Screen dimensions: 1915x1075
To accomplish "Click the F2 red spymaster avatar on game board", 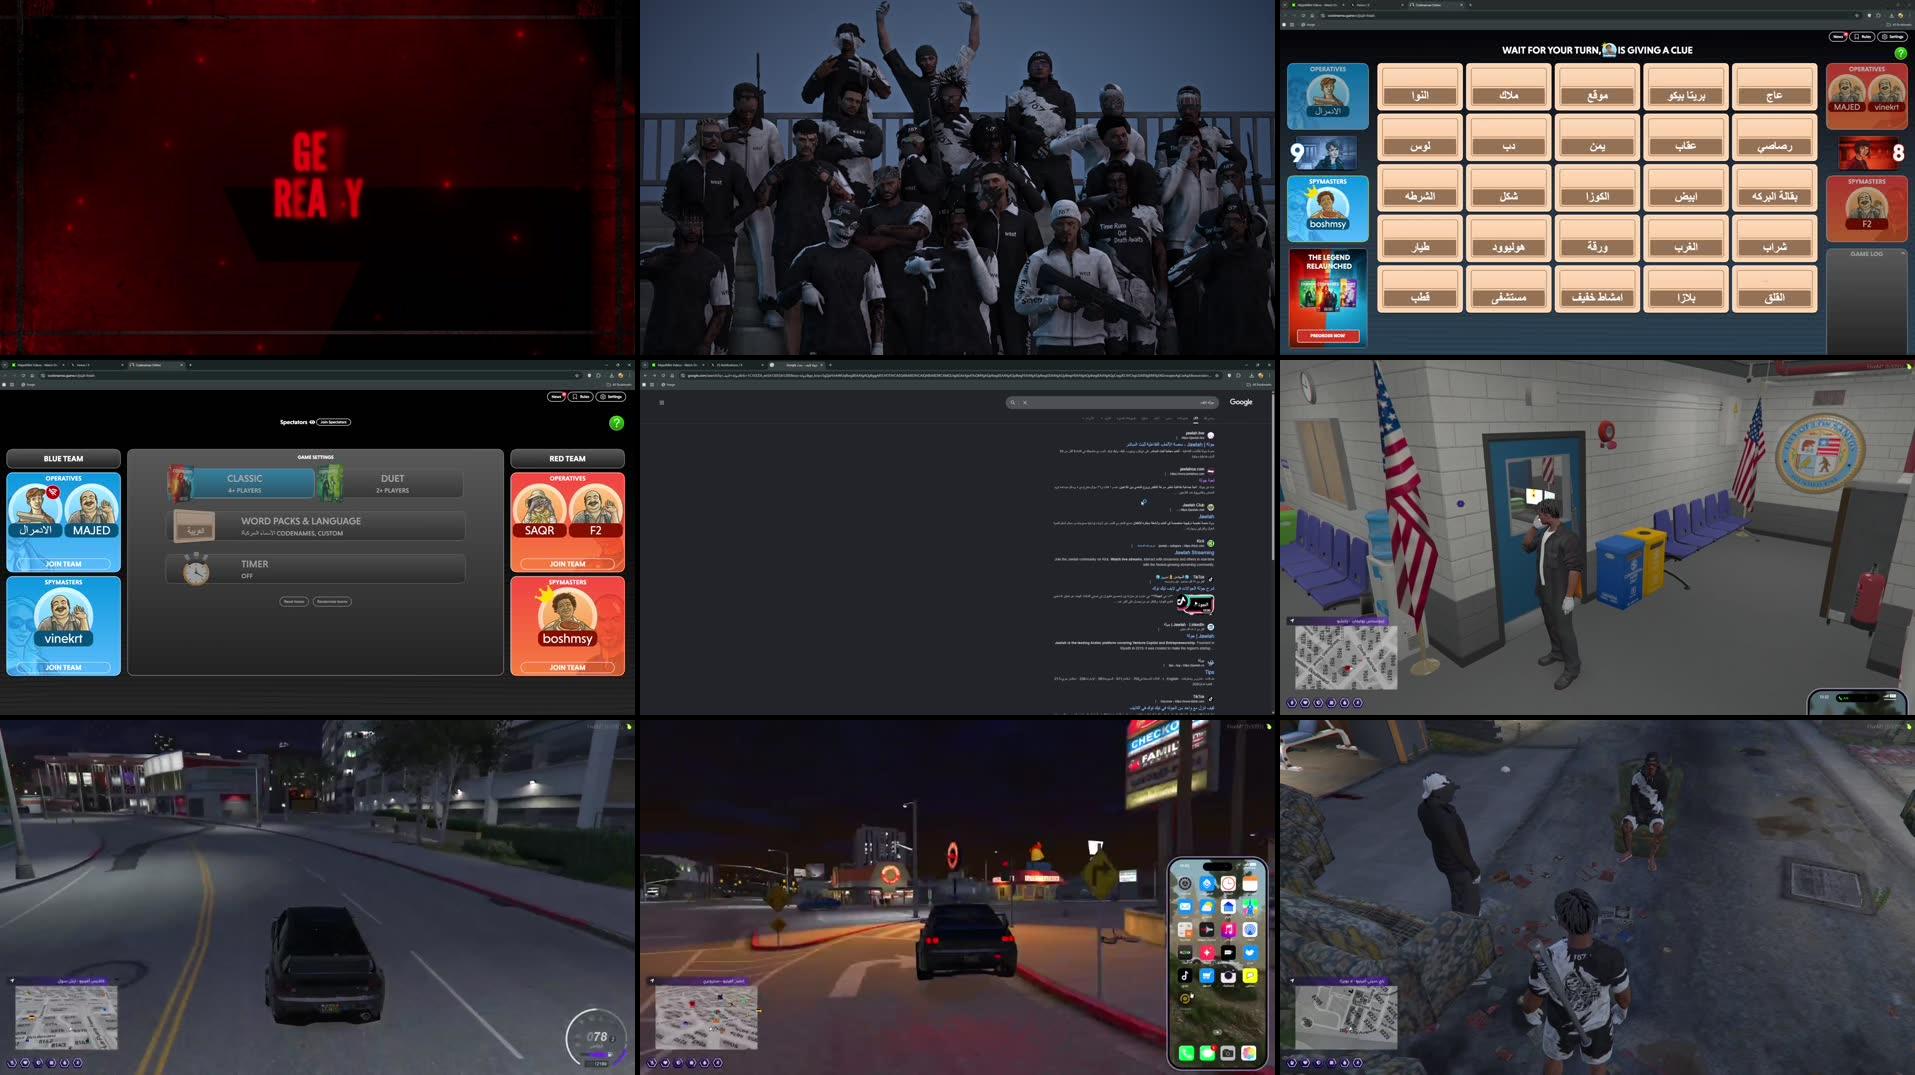I will click(1866, 208).
